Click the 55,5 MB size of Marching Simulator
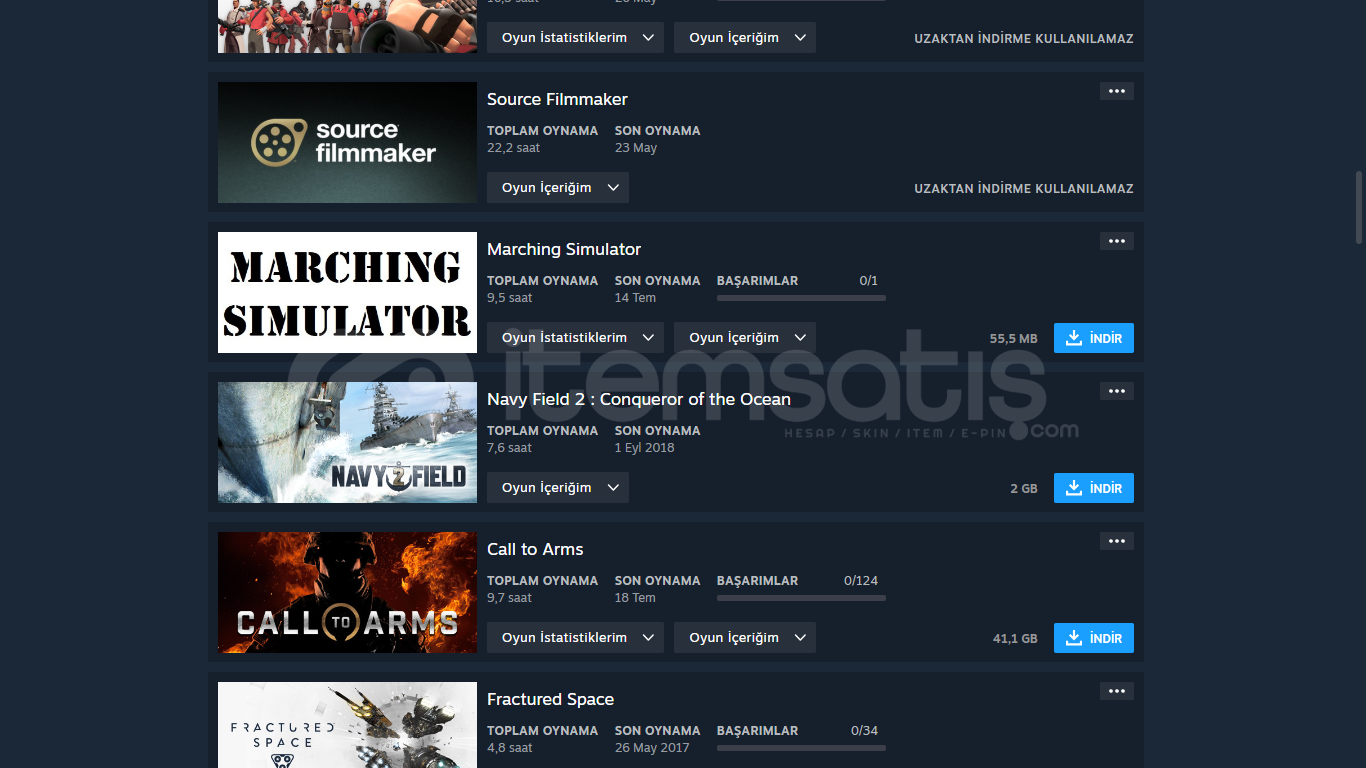 pyautogui.click(x=1013, y=339)
